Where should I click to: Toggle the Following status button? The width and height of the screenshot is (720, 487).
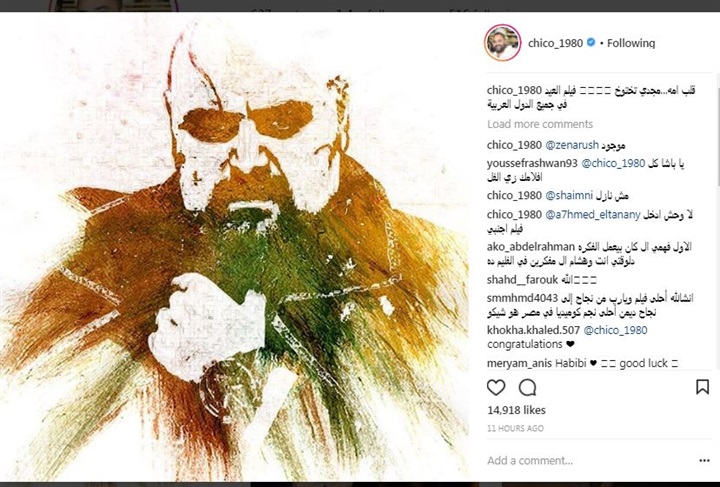click(x=631, y=43)
